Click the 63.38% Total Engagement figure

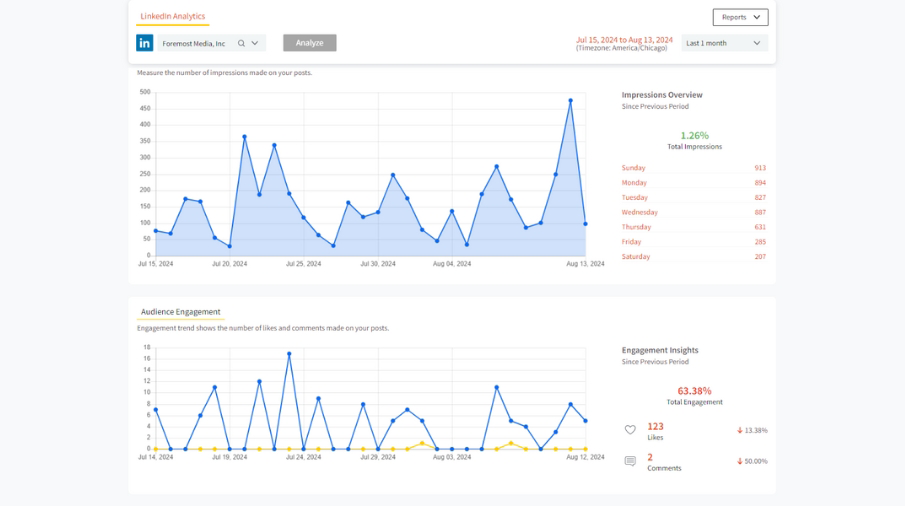694,391
